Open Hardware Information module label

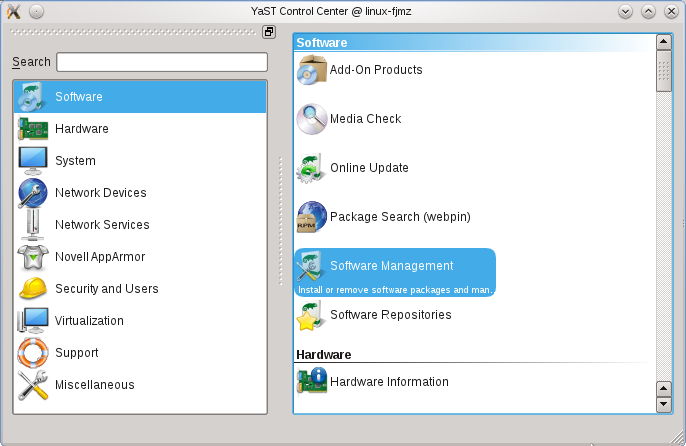(x=389, y=382)
